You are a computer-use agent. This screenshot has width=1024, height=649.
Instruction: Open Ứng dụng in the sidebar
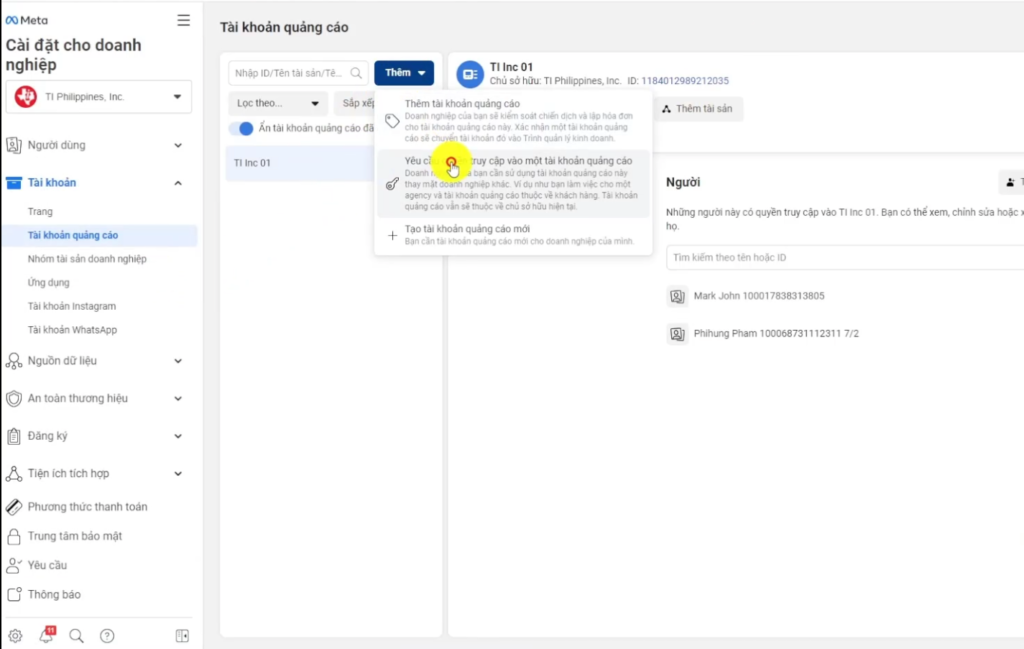pyautogui.click(x=48, y=283)
